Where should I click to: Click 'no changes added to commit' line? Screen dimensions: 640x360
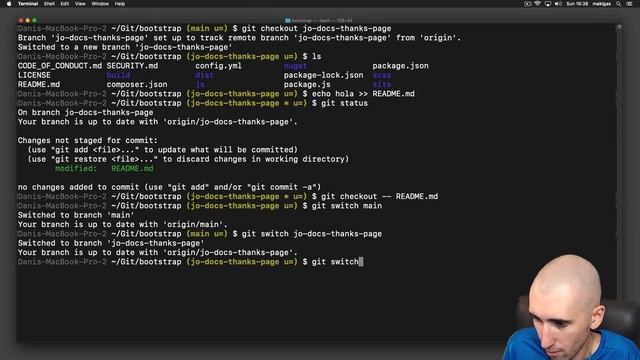click(169, 187)
